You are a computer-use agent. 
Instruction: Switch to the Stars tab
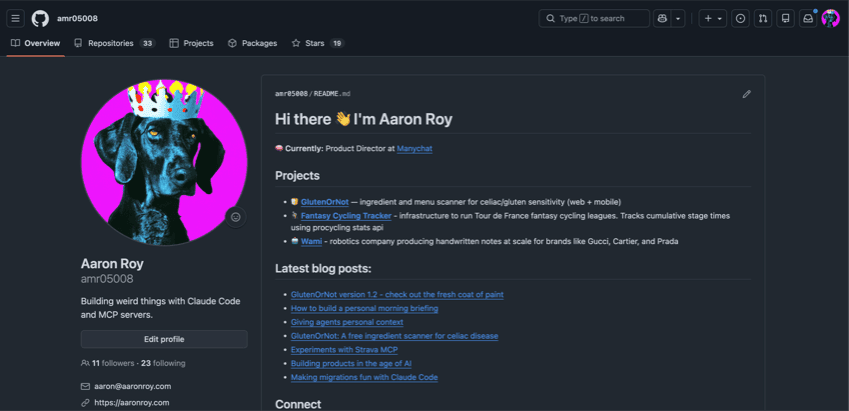pyautogui.click(x=317, y=43)
